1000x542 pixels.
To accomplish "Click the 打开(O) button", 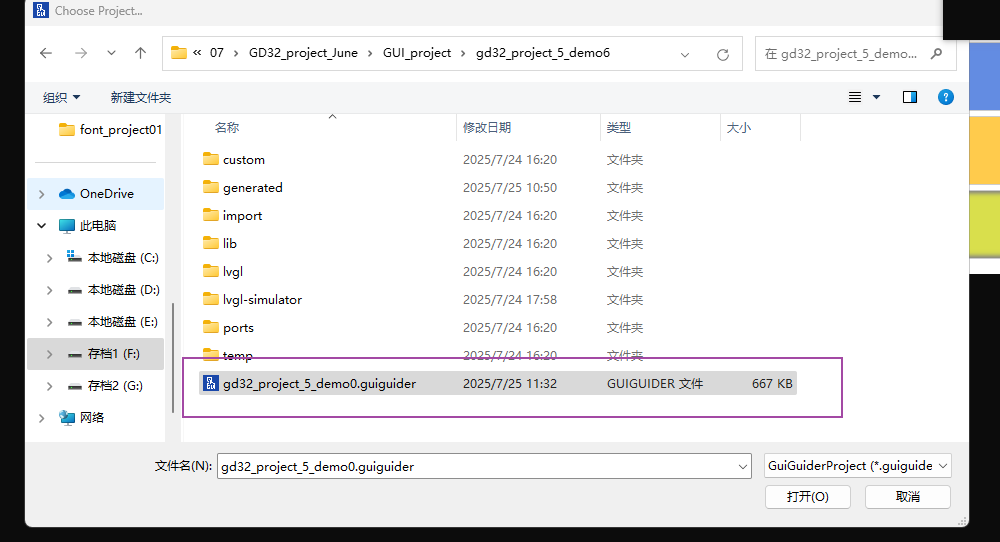I will (x=807, y=497).
